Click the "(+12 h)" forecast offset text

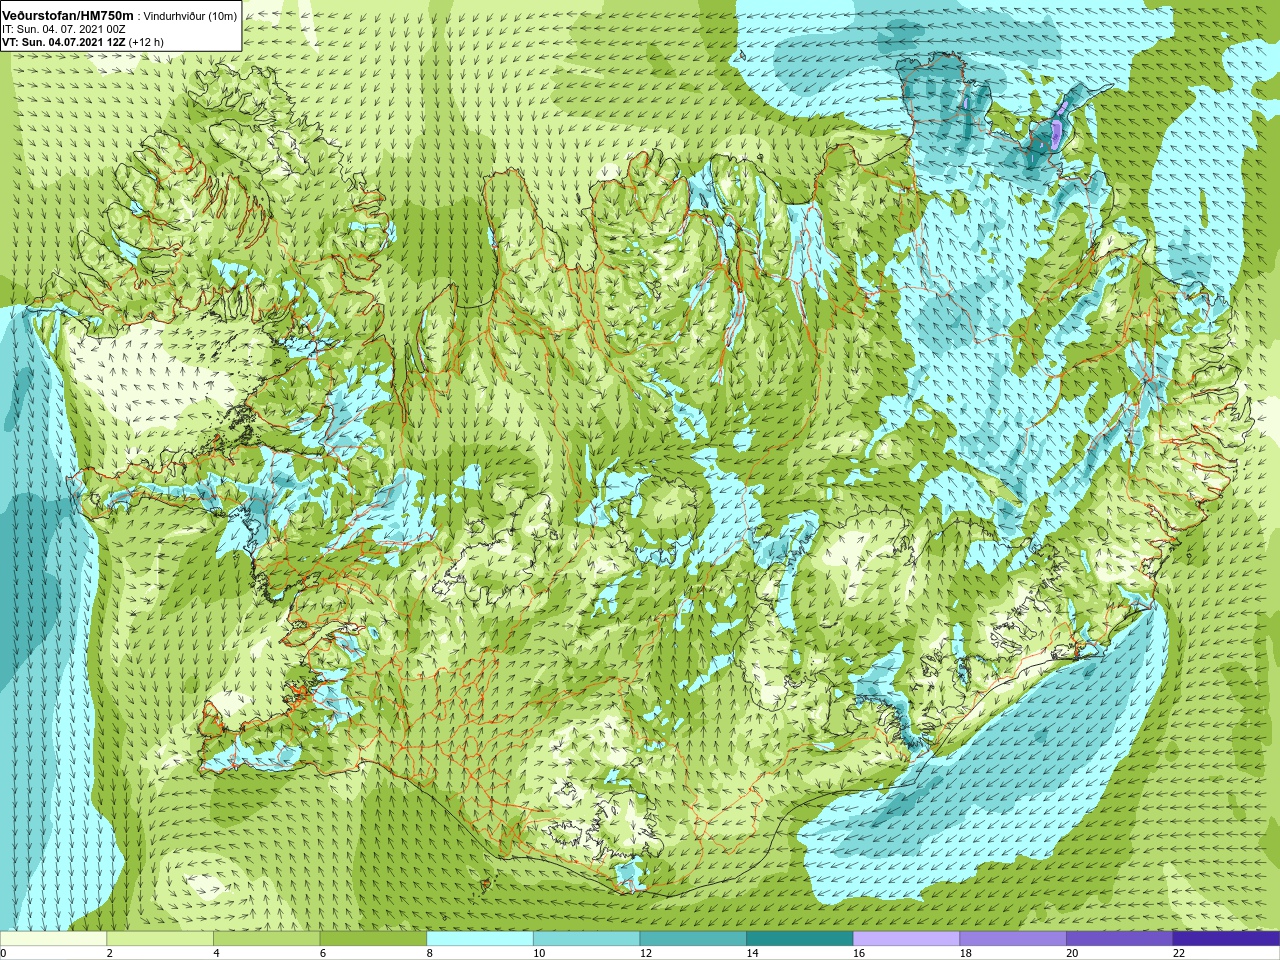tap(146, 43)
